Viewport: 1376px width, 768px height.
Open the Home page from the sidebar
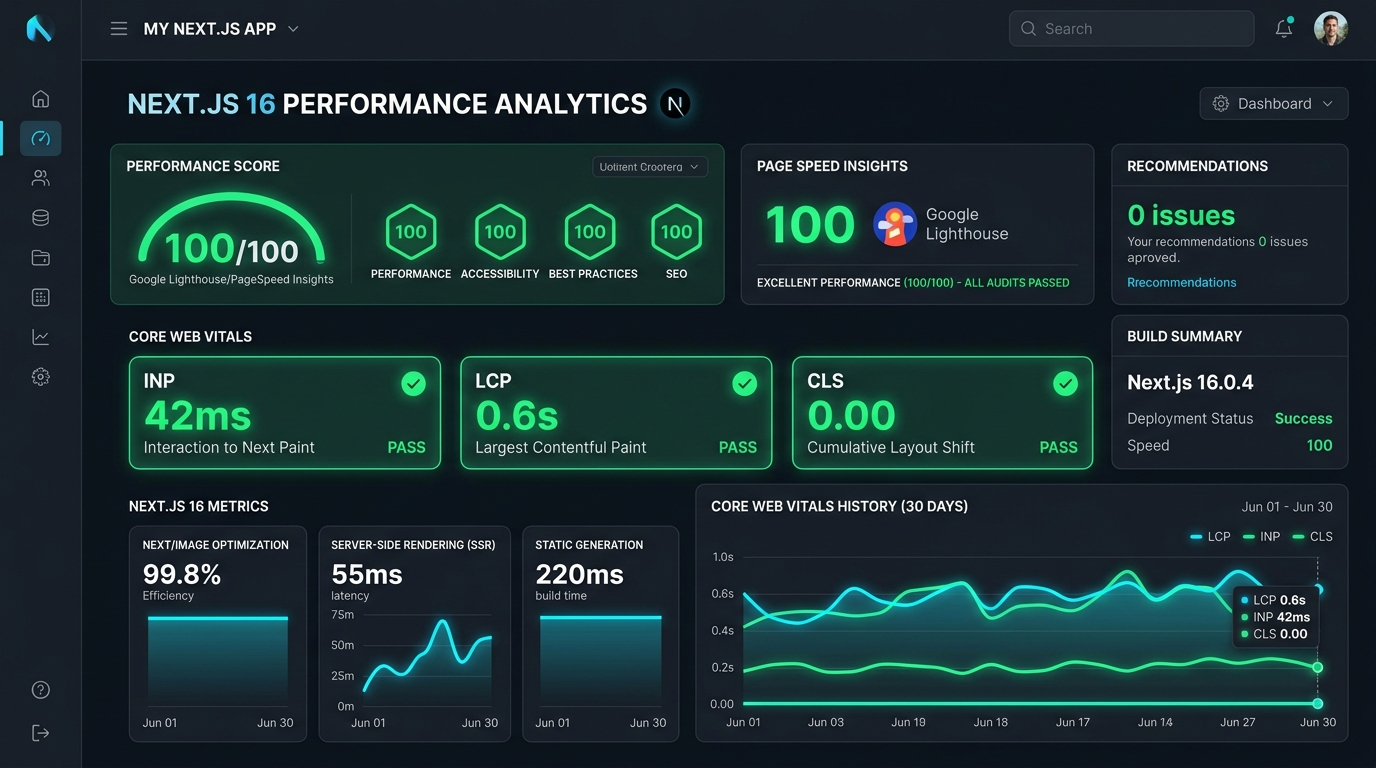click(x=40, y=99)
